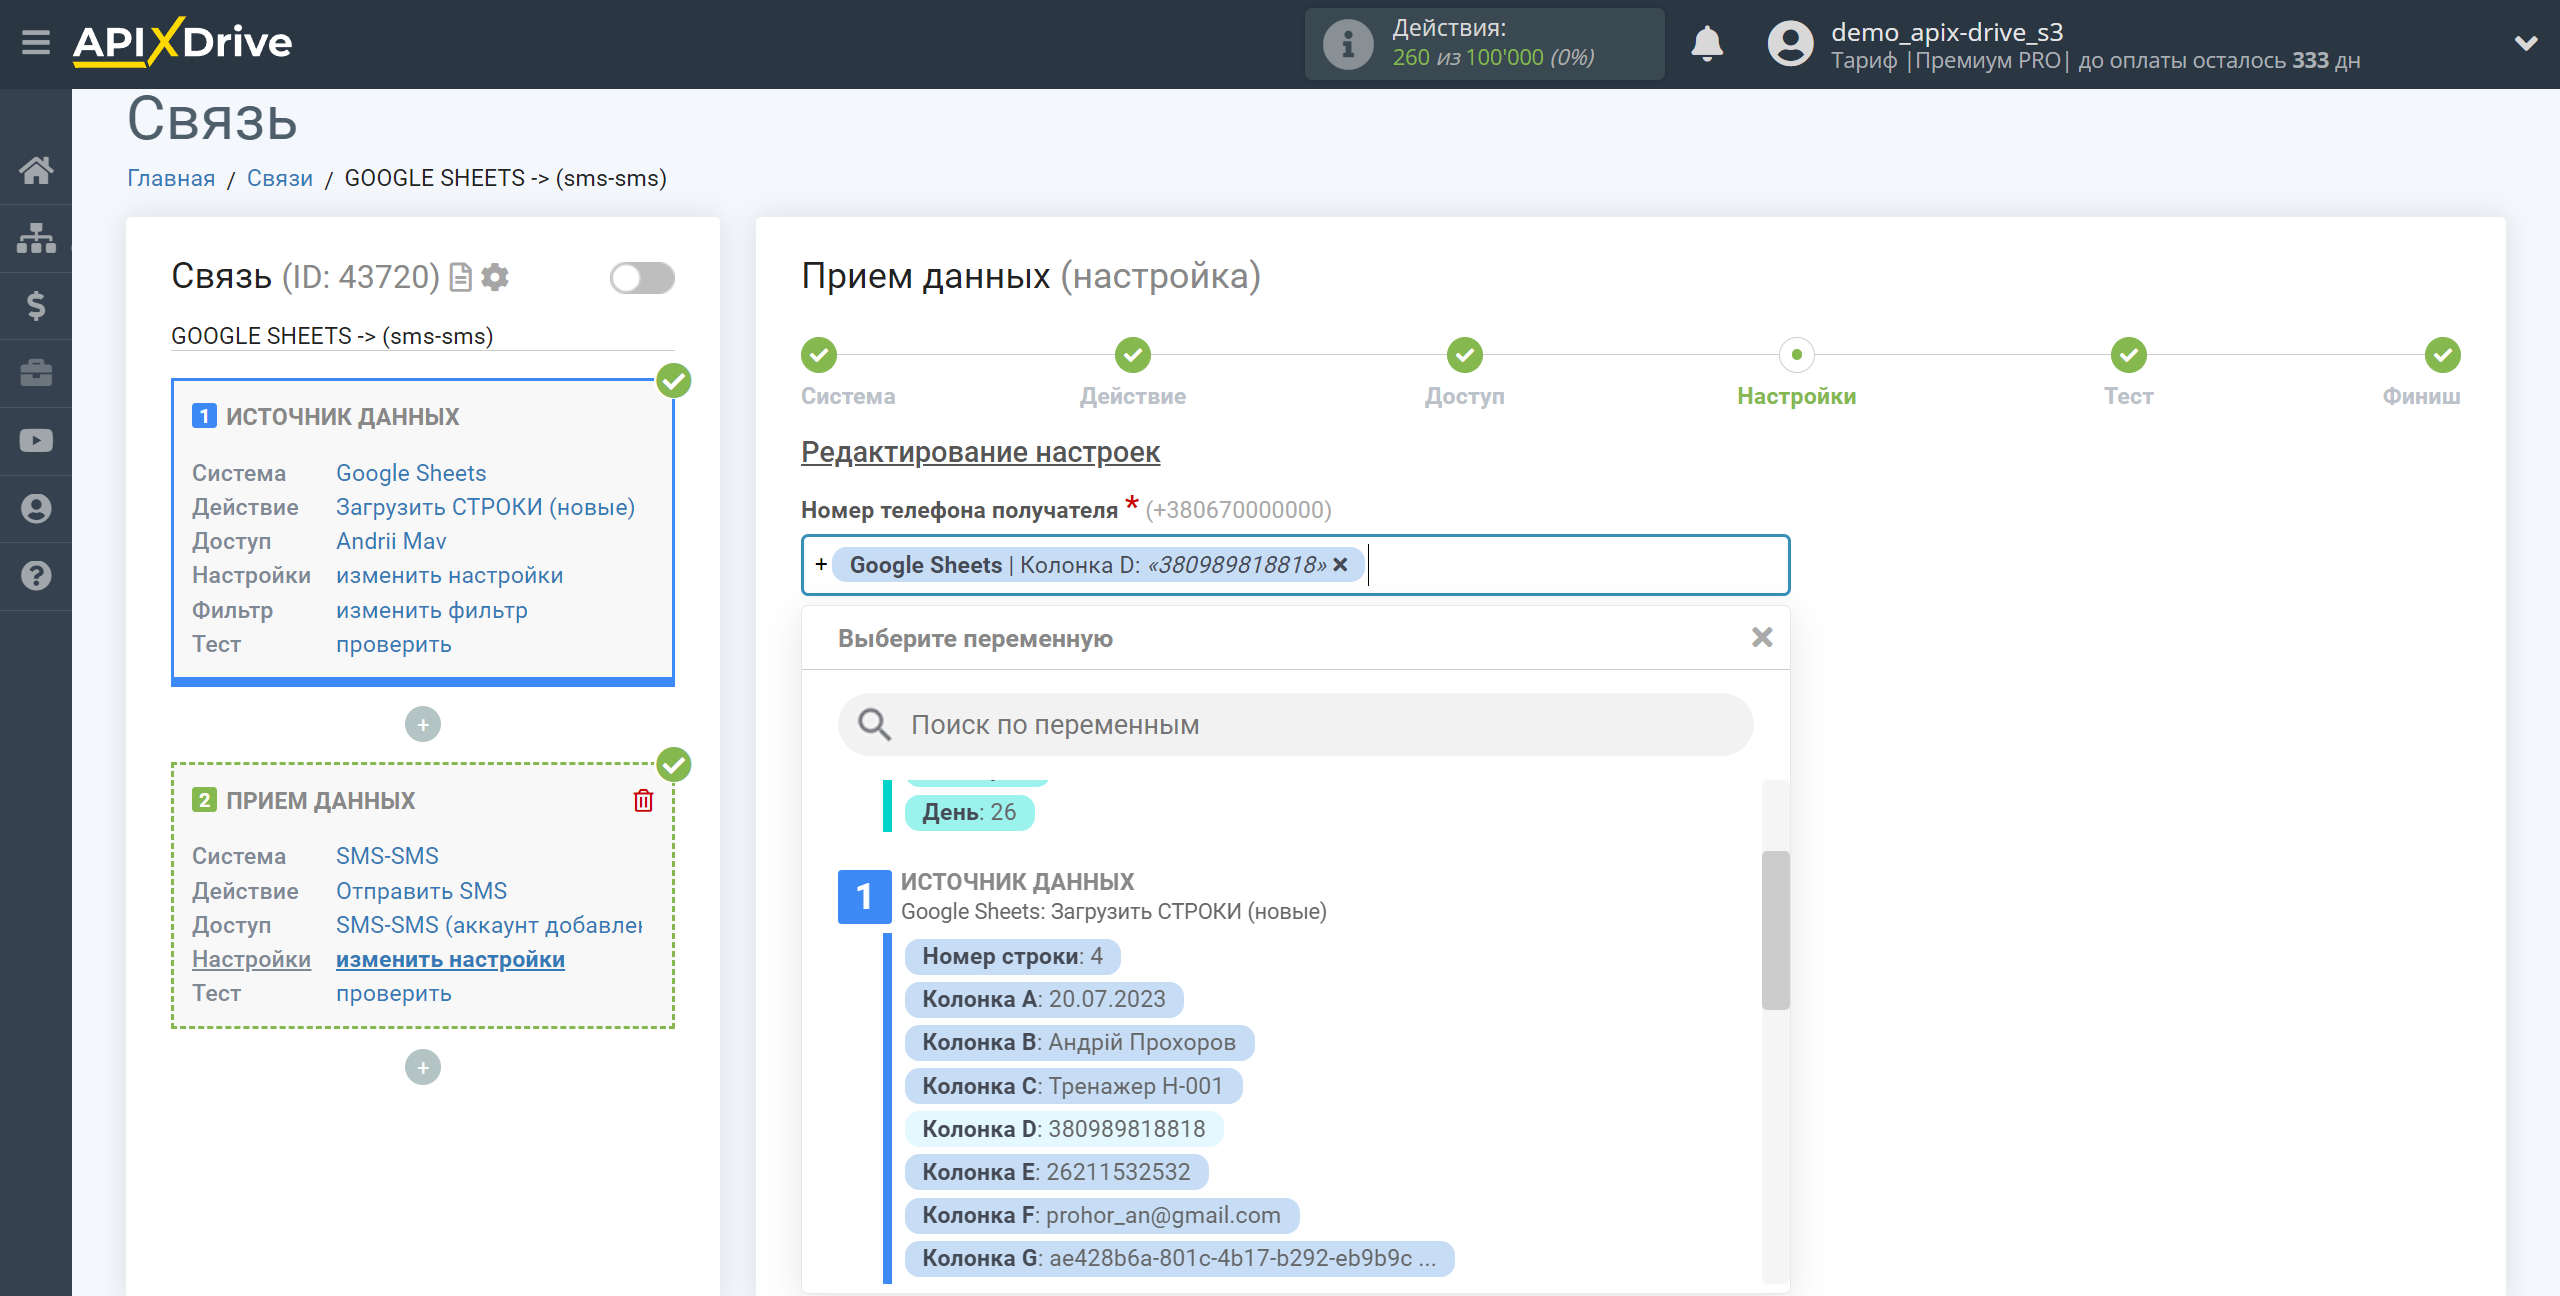2560x1296 pixels.
Task: Open Andrii Mav access link
Action: [391, 541]
